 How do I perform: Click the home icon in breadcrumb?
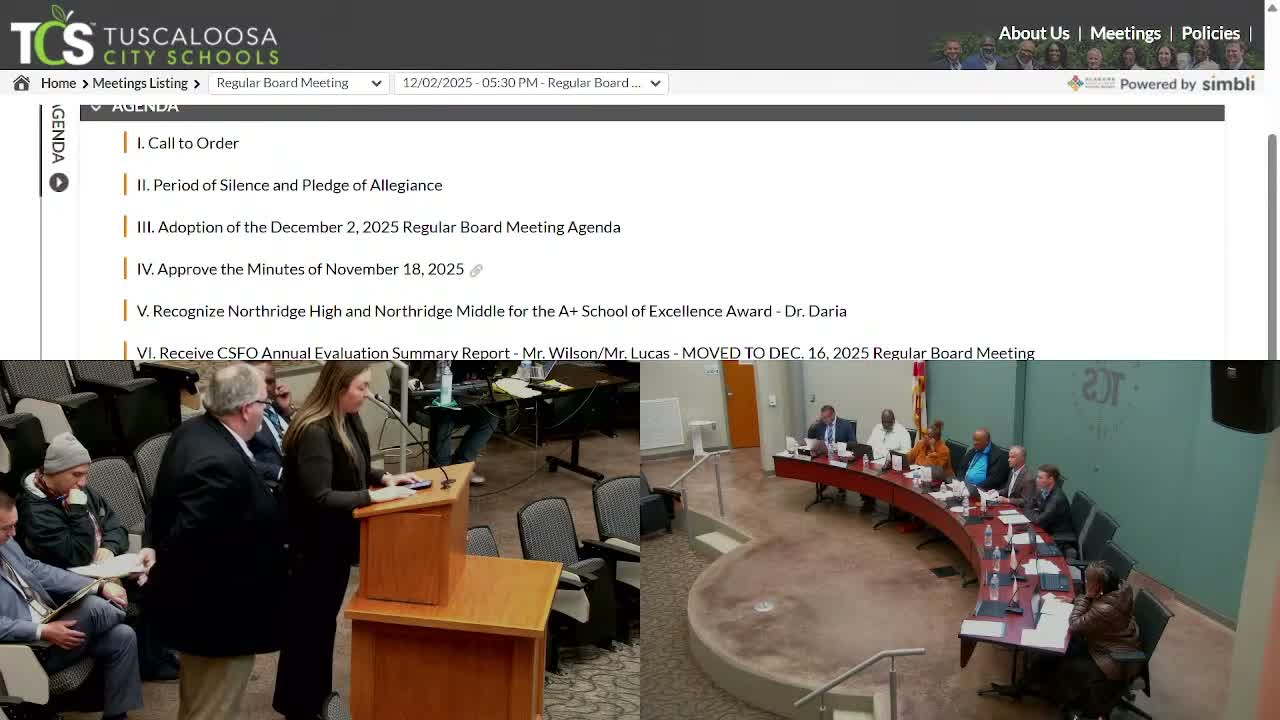[x=21, y=83]
